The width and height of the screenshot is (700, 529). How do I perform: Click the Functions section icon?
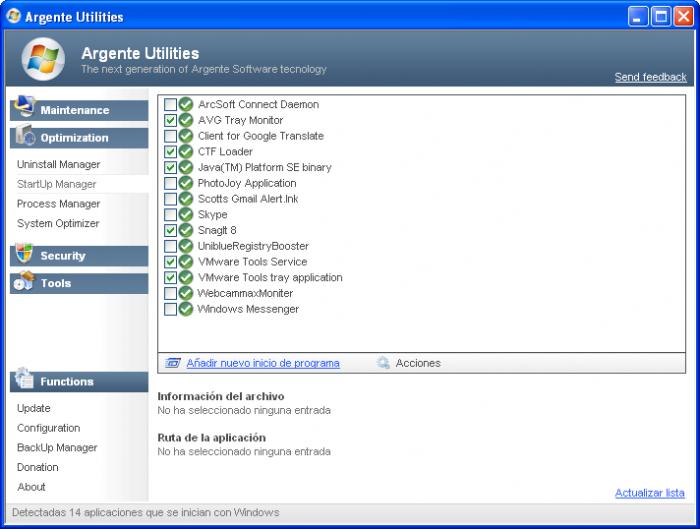click(24, 378)
